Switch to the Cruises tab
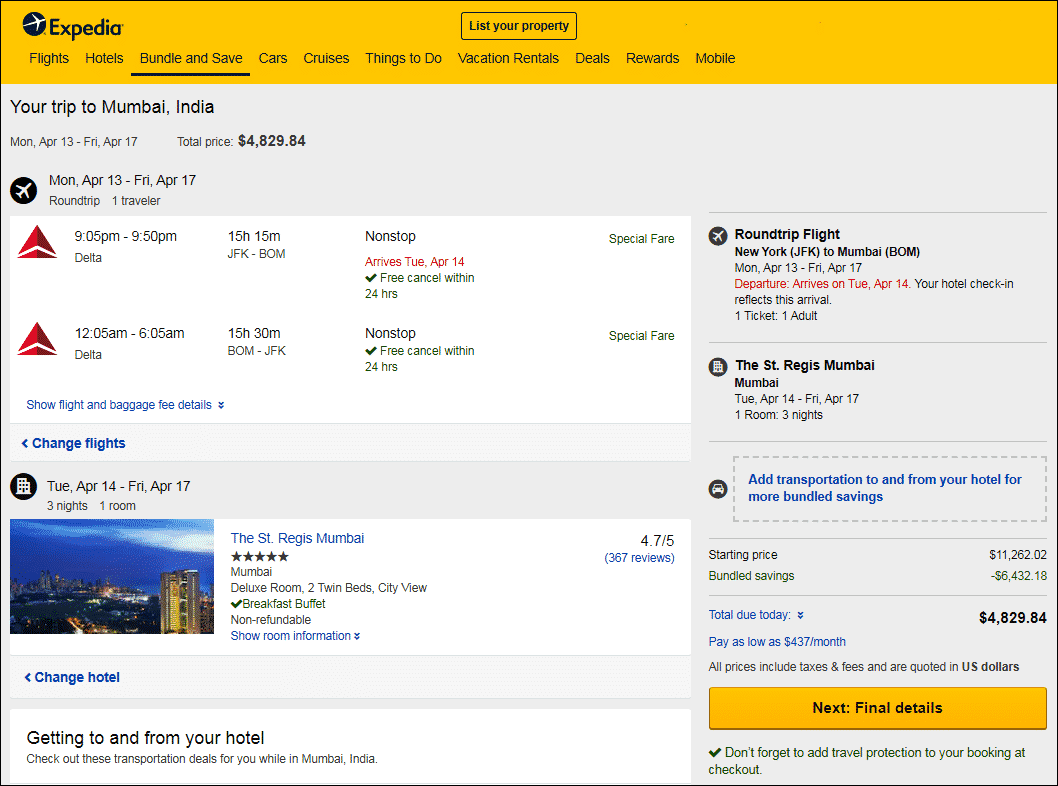The width and height of the screenshot is (1058, 786). (326, 58)
